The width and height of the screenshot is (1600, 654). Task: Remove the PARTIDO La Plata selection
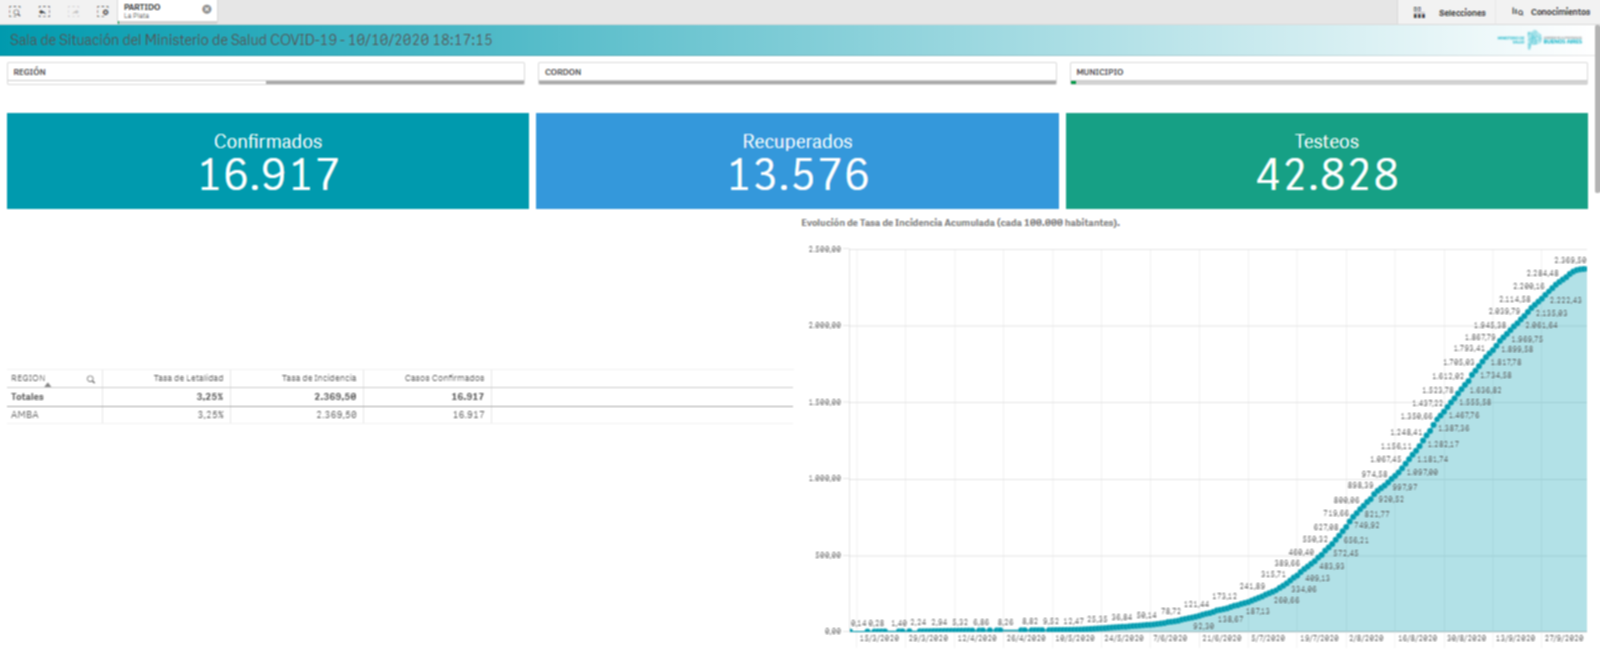207,9
